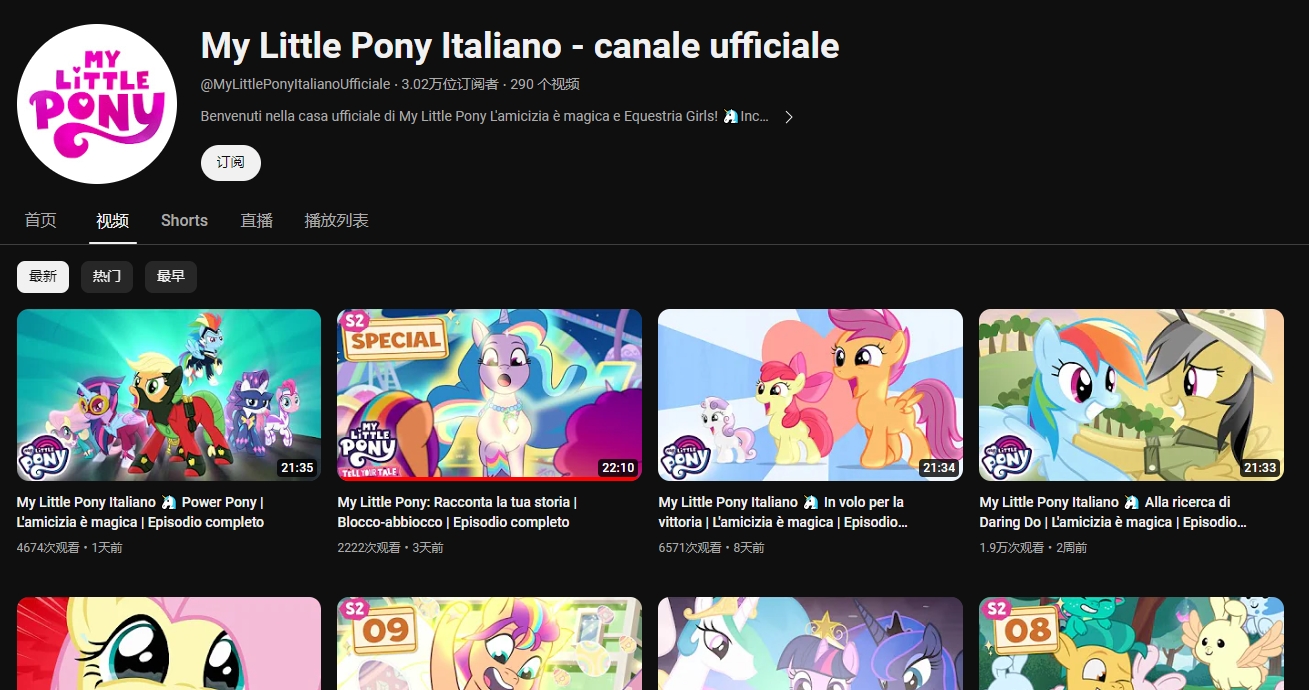Click the In volo per la vittoria title
This screenshot has width=1309, height=690.
pyautogui.click(x=783, y=512)
